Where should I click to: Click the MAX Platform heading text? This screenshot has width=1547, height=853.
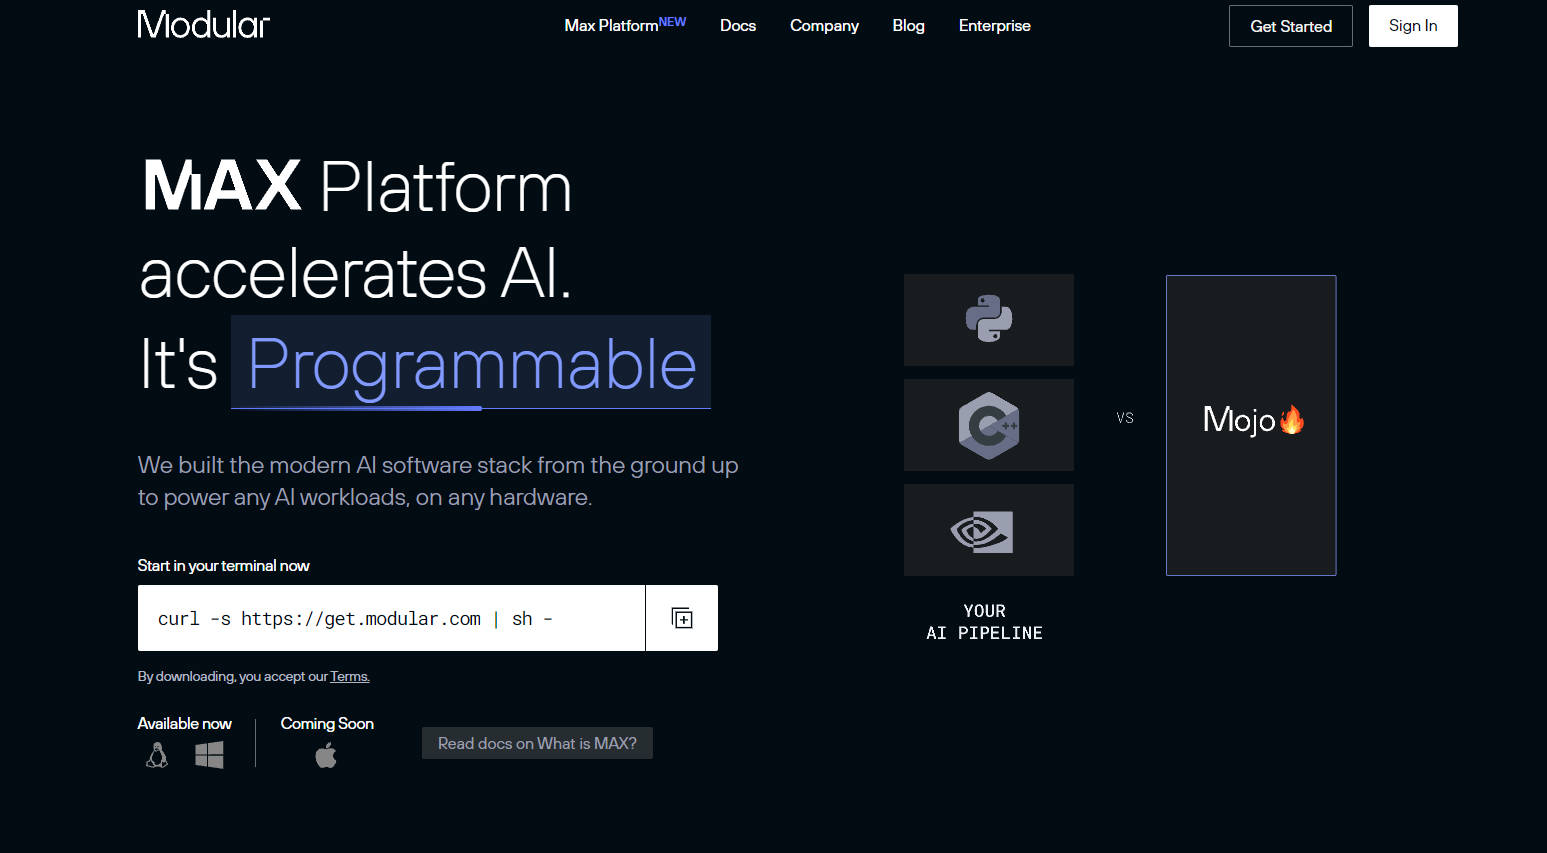click(x=356, y=186)
